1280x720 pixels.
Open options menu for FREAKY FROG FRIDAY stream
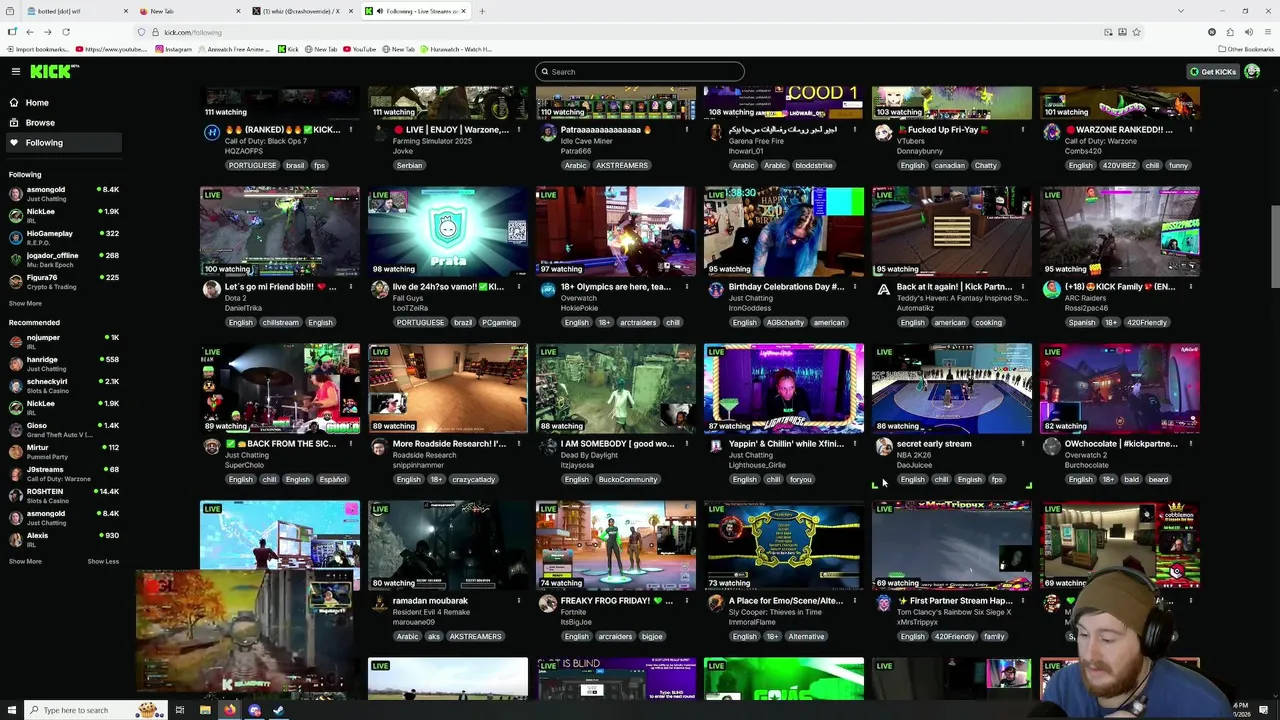tap(686, 601)
